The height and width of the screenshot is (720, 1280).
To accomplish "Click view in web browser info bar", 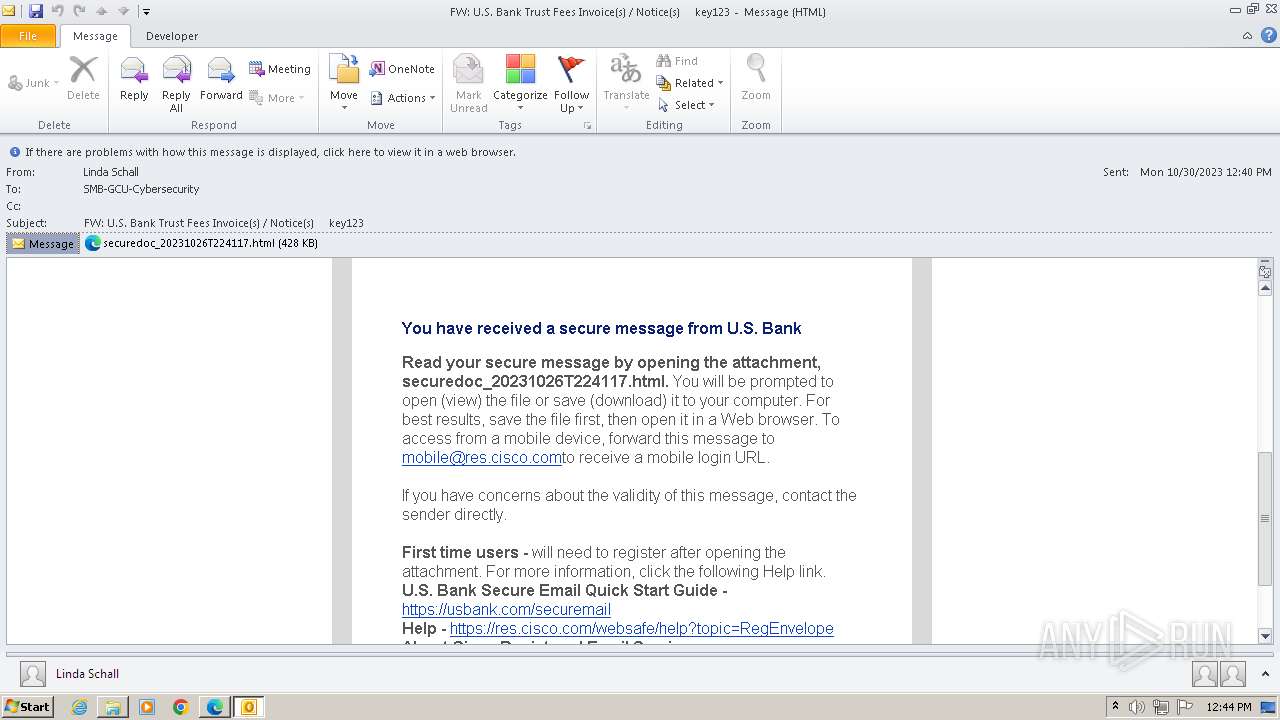I will [270, 152].
